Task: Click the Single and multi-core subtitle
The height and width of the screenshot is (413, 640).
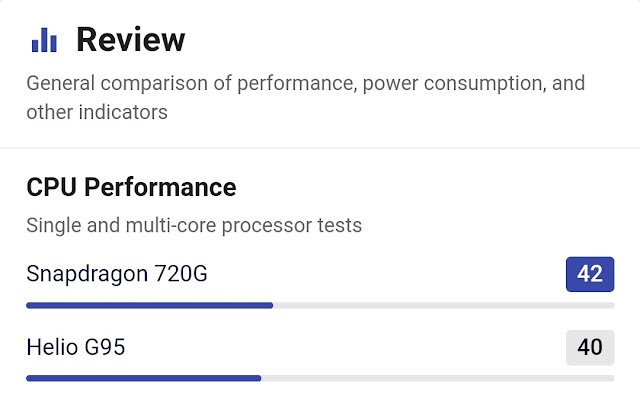Action: pos(194,225)
